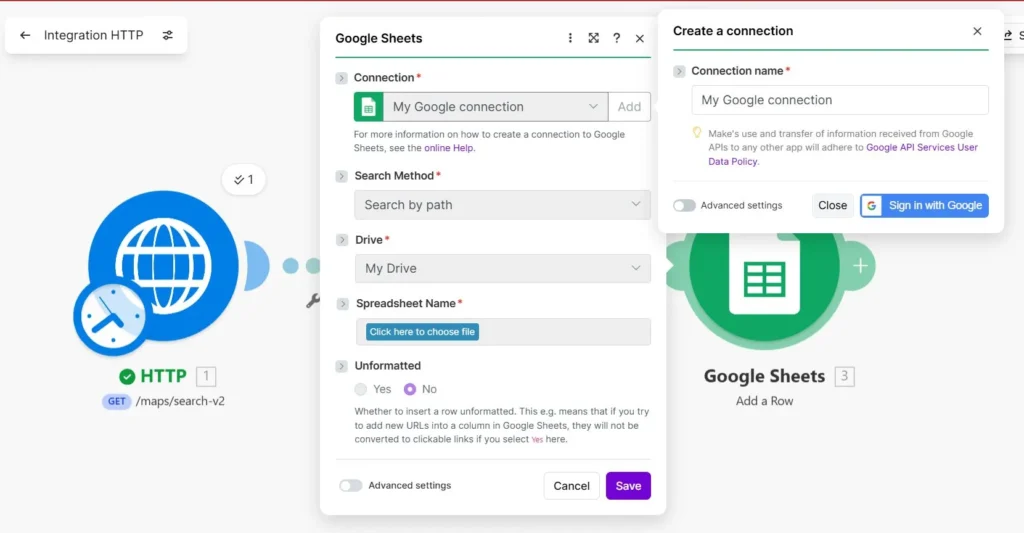Click the Google Sheets module name label
This screenshot has height=533, width=1024.
tap(764, 376)
